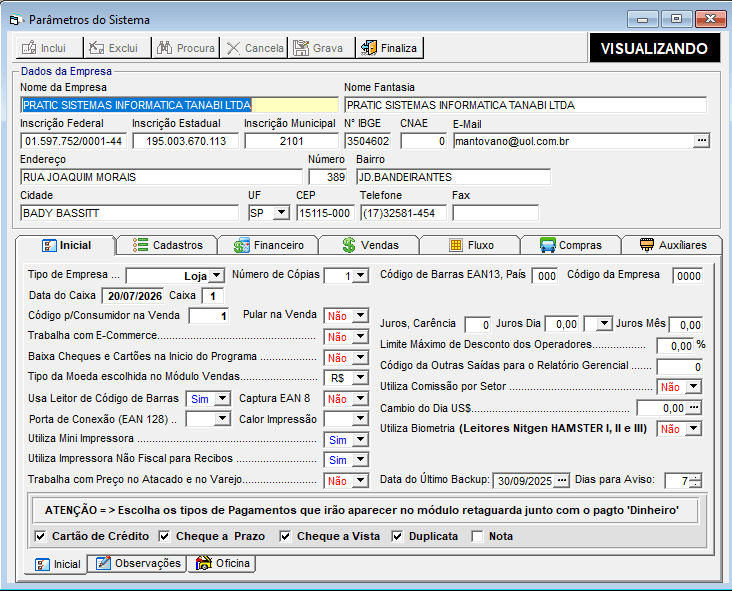732x591 pixels.
Task: Open the Número de Cópias dropdown
Action: coord(361,275)
